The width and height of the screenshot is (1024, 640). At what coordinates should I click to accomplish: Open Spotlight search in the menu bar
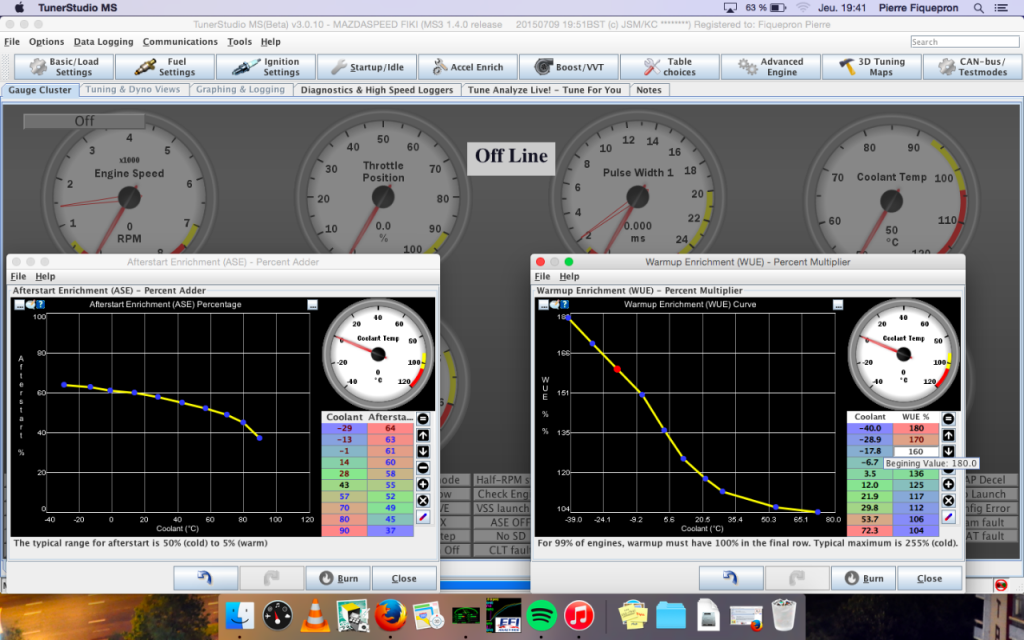tap(978, 8)
